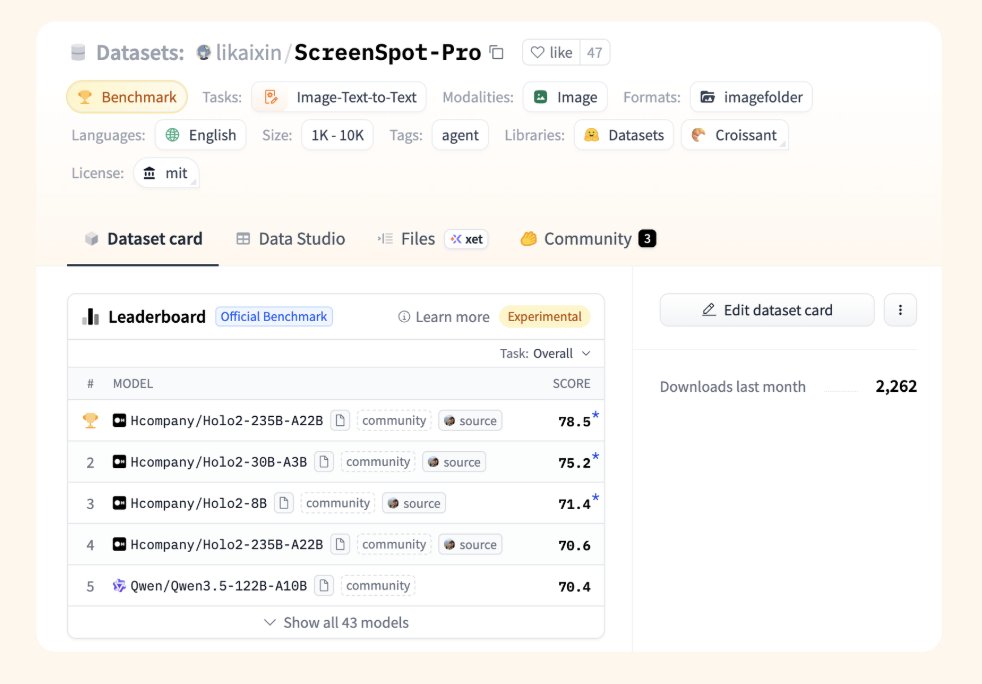Click document icon for Qwen3.5-122B-A10B
This screenshot has height=684, width=982.
pyautogui.click(x=324, y=586)
